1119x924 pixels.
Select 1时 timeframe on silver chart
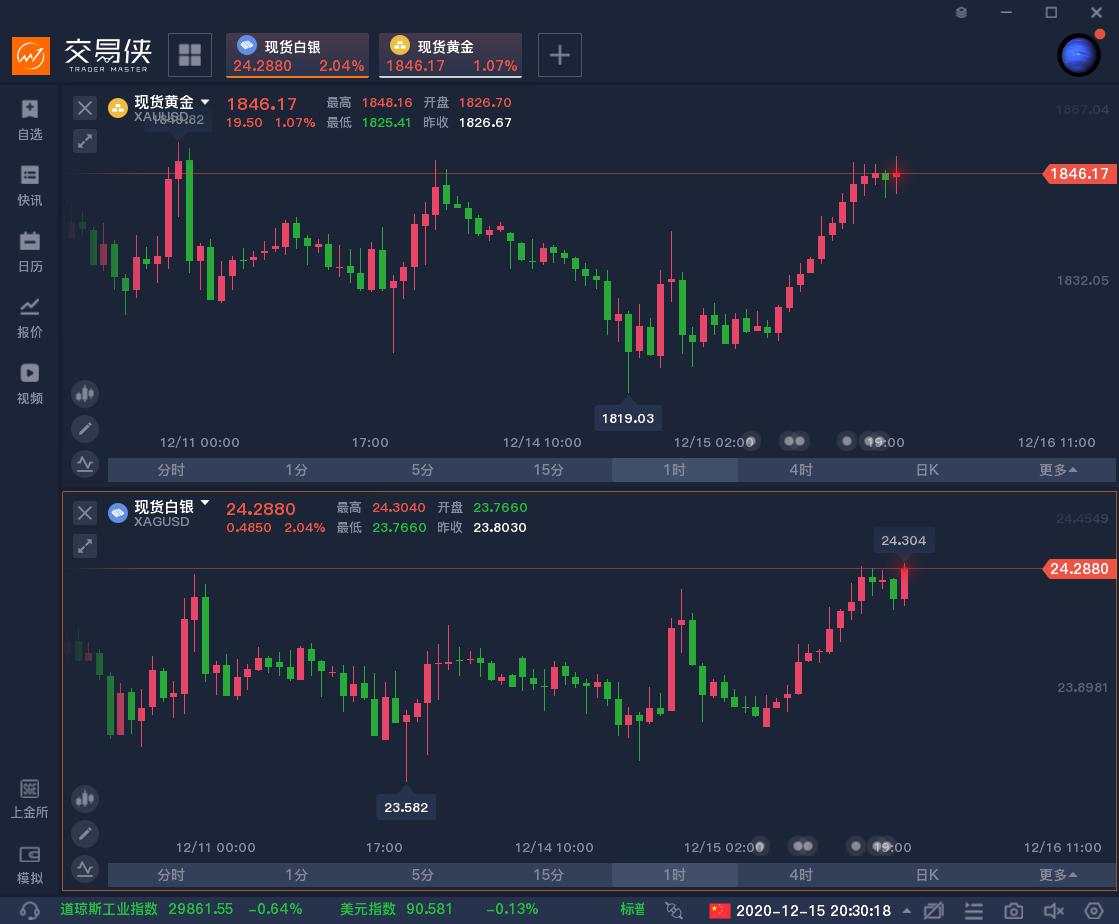674,875
